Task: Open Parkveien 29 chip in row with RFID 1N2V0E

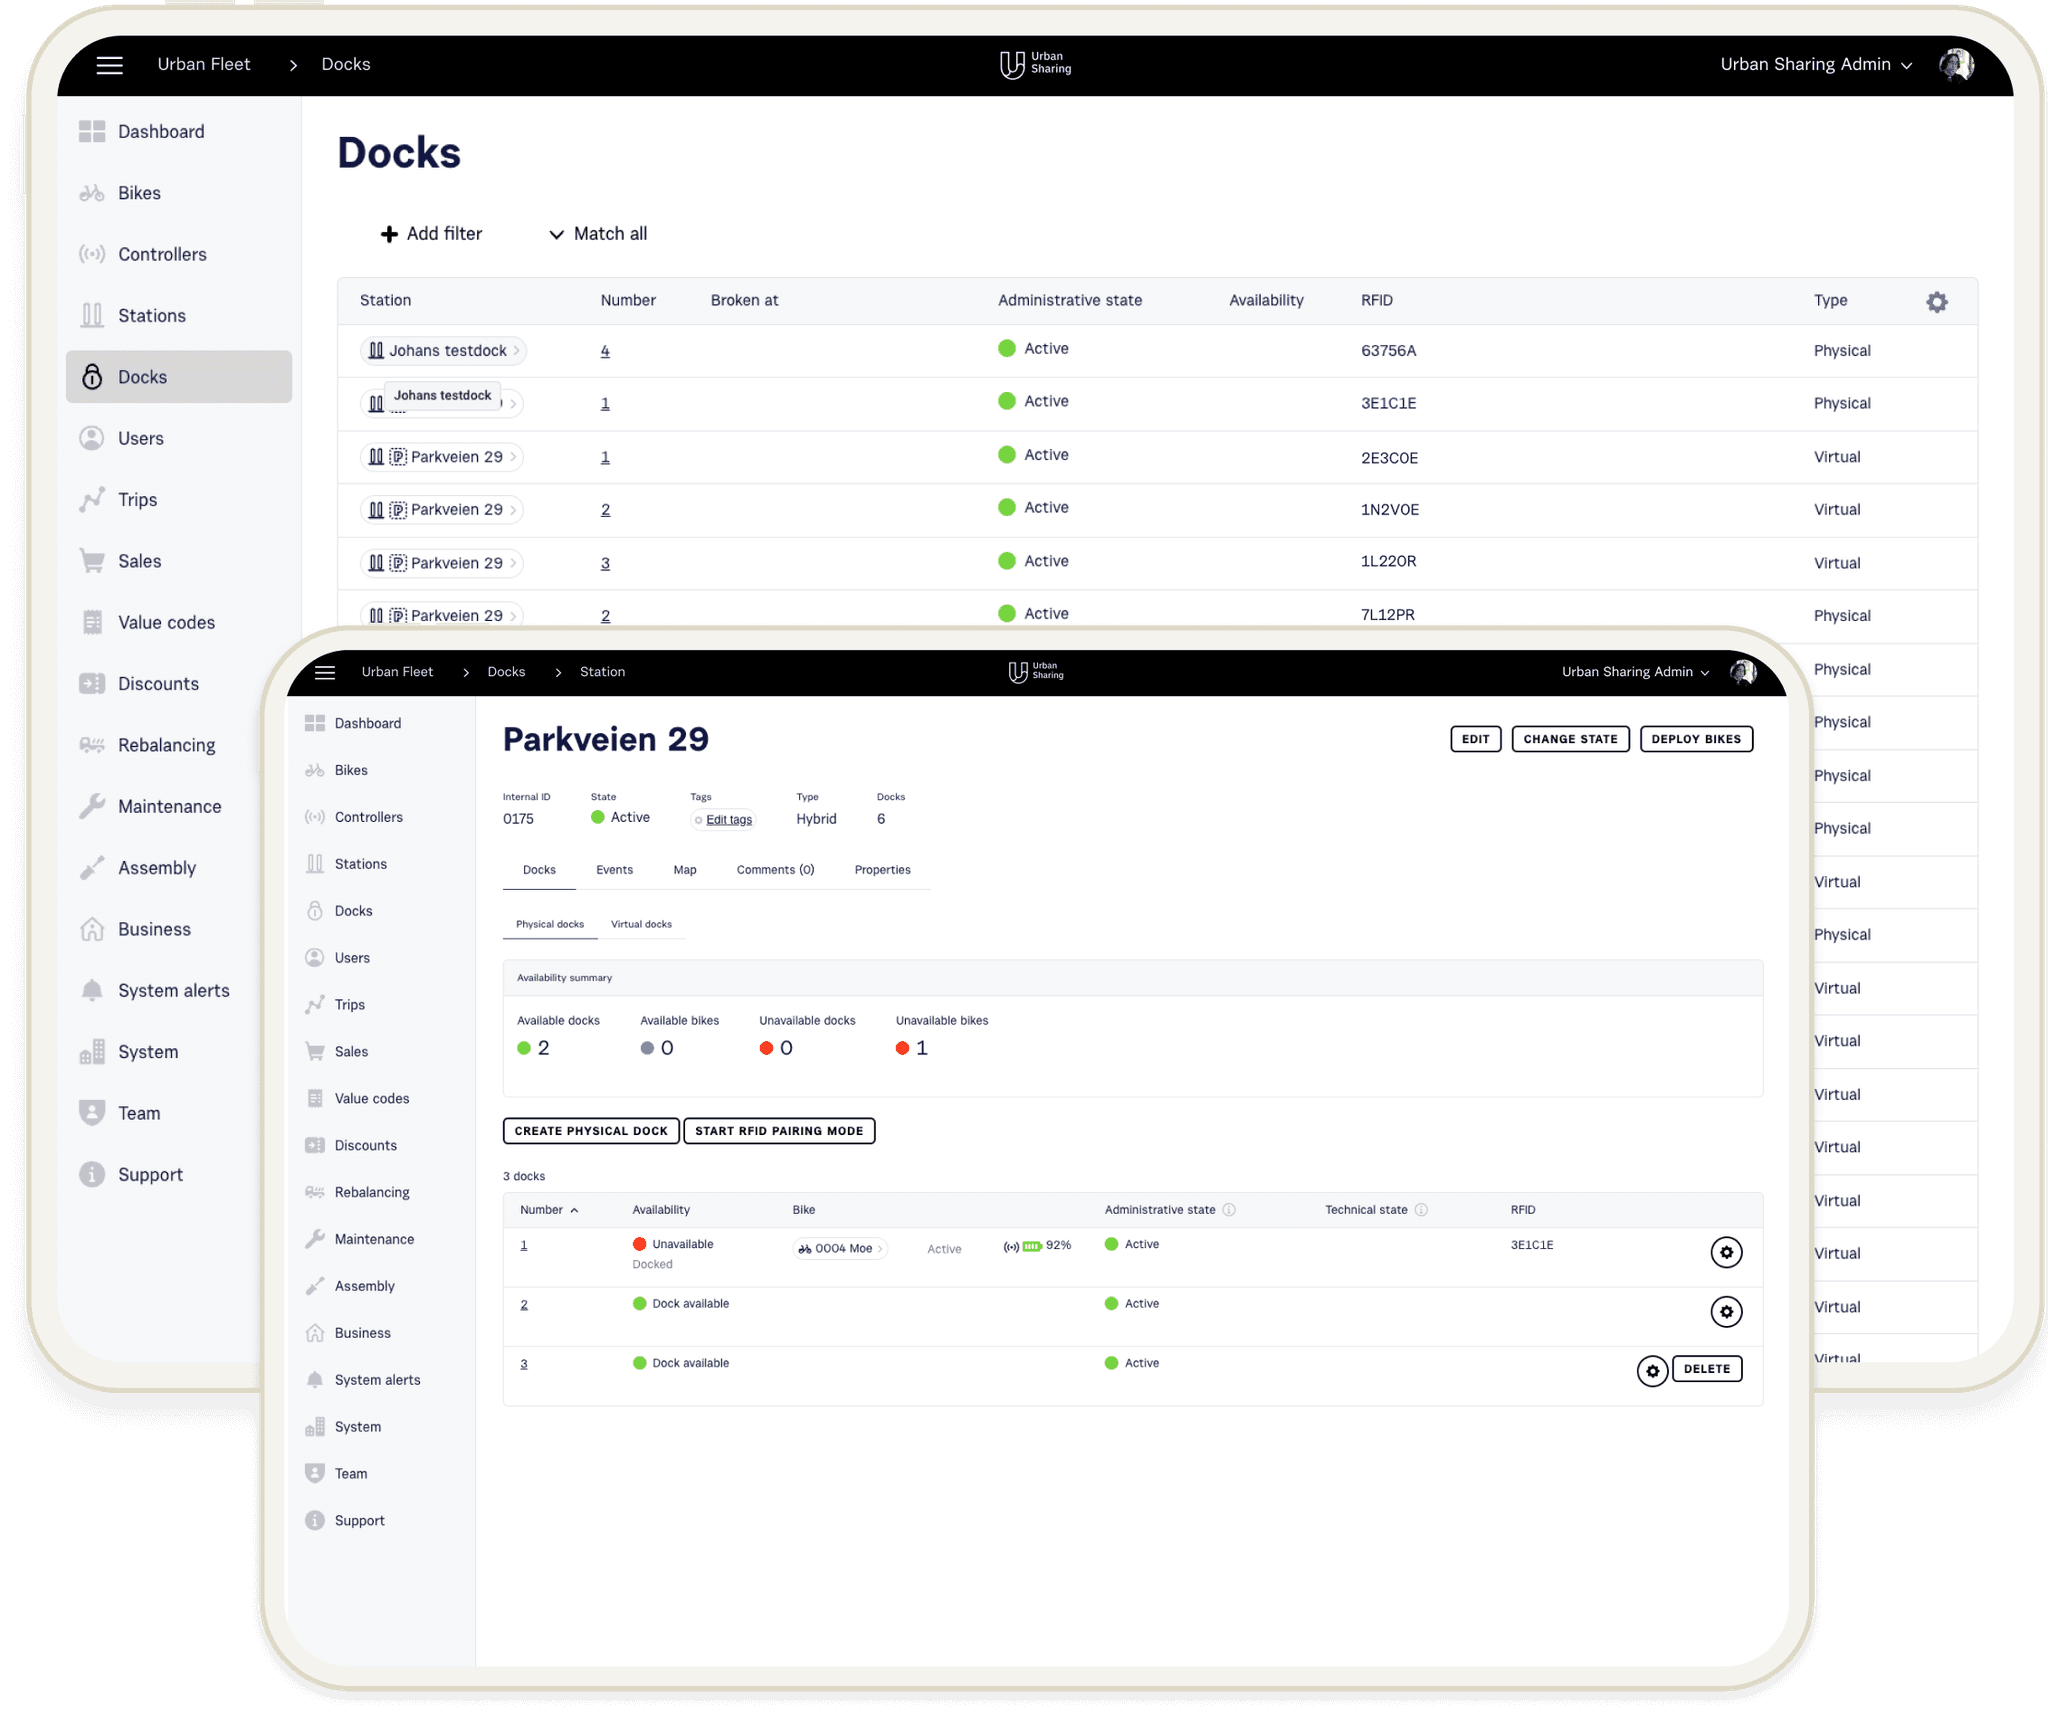Action: pyautogui.click(x=442, y=510)
